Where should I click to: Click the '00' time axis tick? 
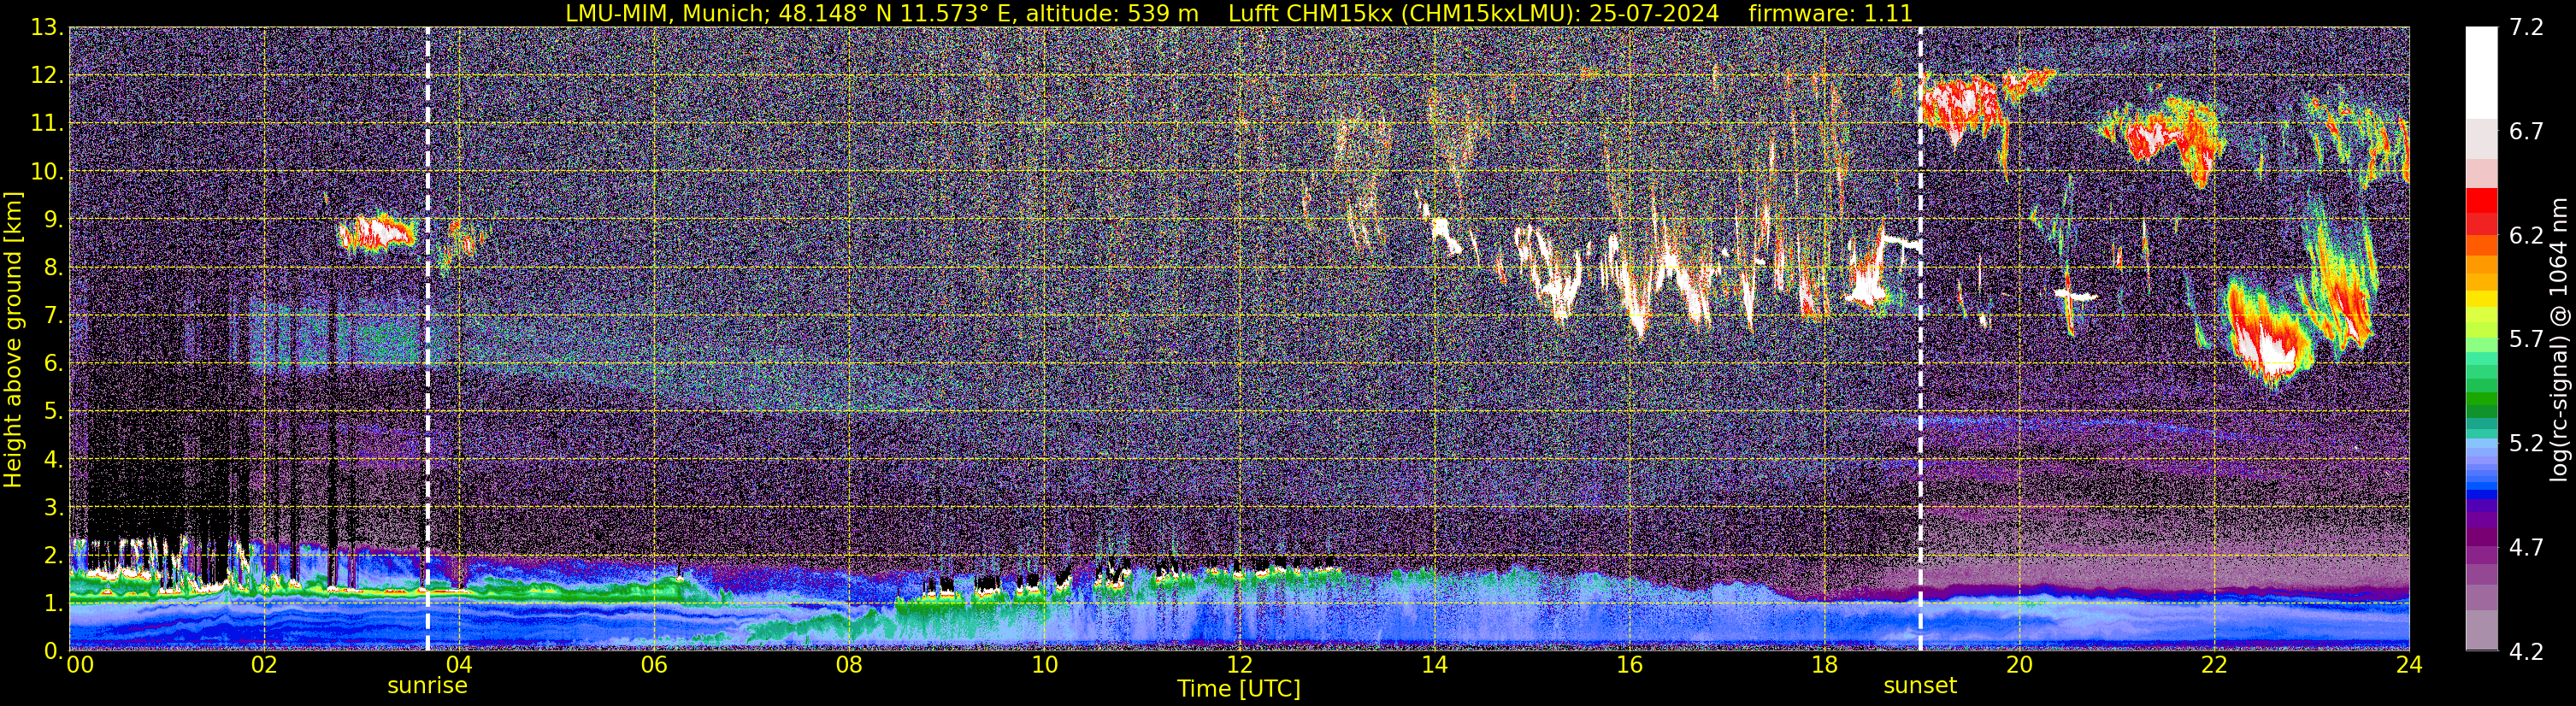pyautogui.click(x=79, y=665)
